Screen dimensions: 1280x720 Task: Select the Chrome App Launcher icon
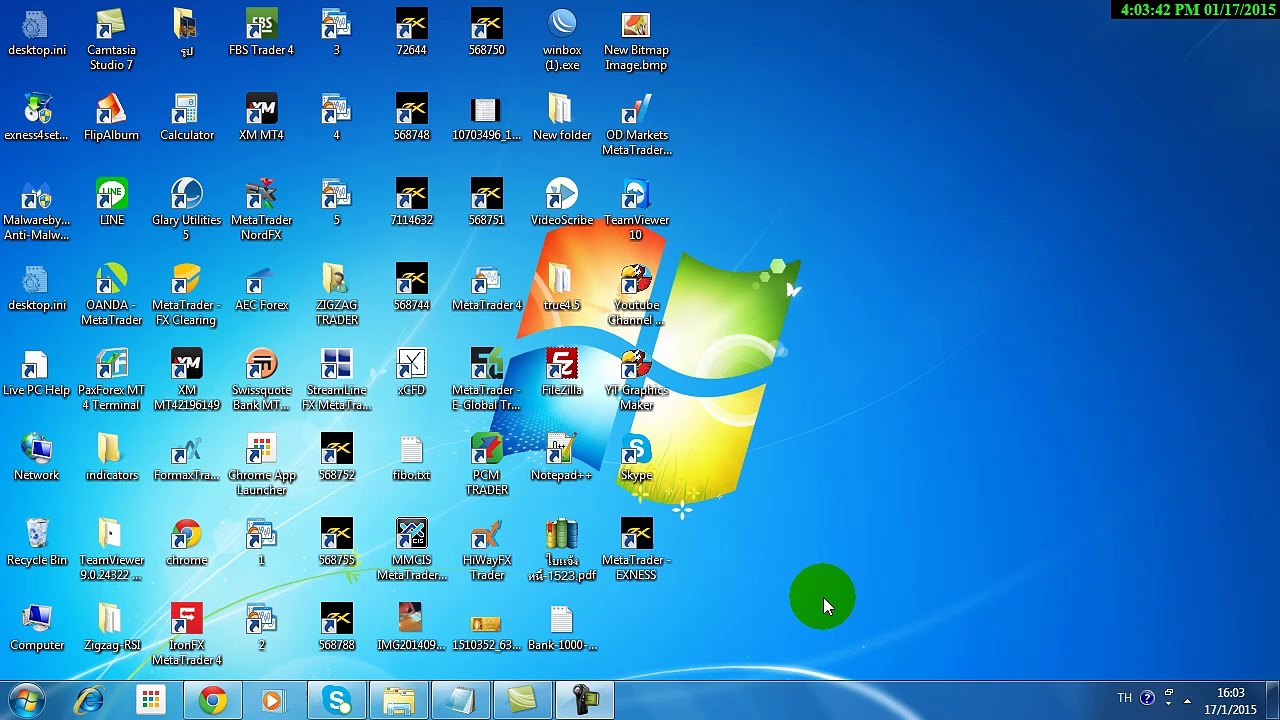(261, 465)
